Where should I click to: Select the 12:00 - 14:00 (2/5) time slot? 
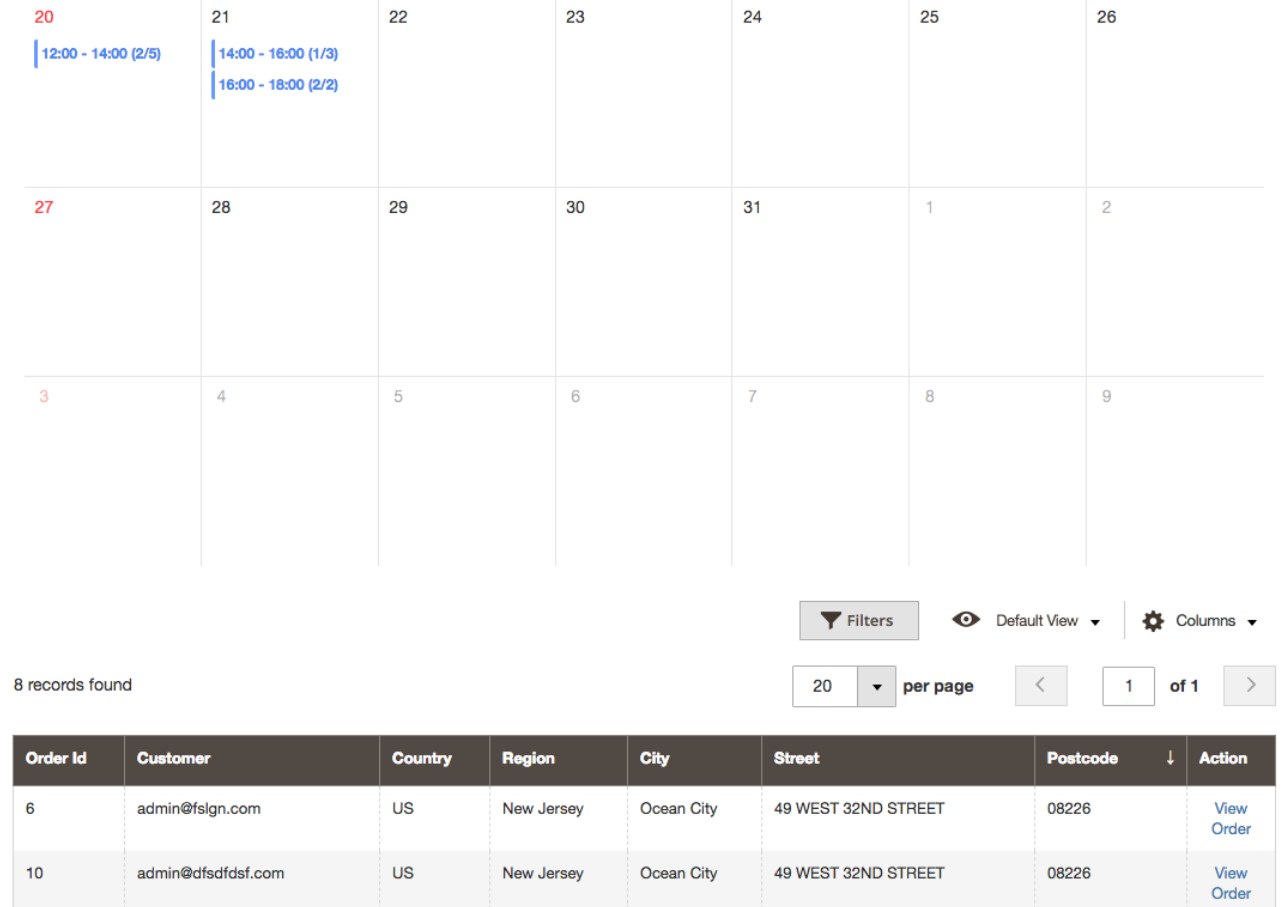100,54
